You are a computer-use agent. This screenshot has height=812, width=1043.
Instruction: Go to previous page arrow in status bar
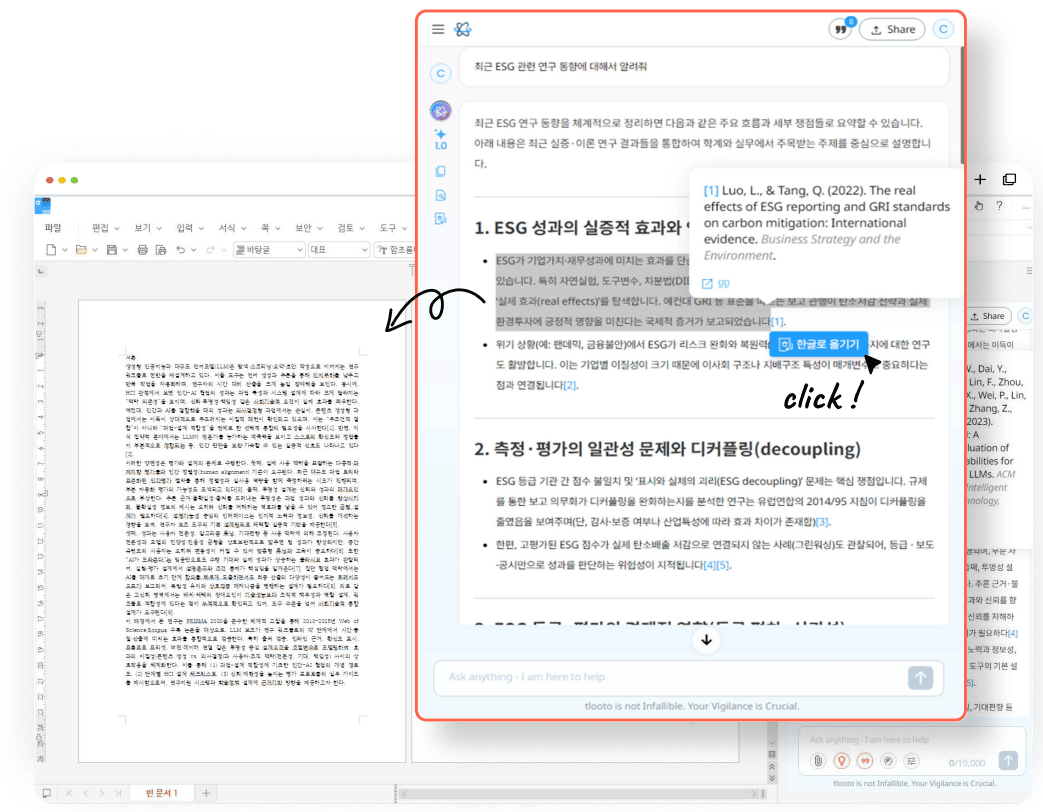click(x=85, y=793)
